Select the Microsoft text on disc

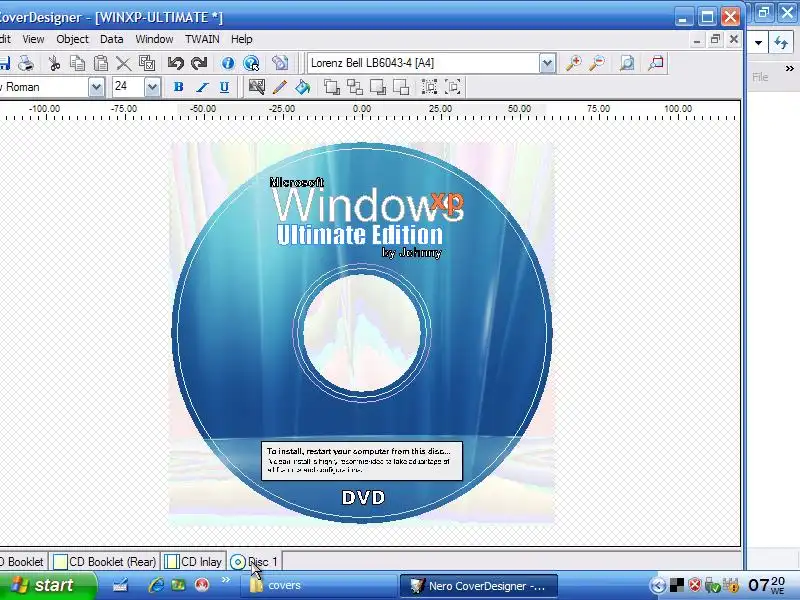pyautogui.click(x=296, y=182)
